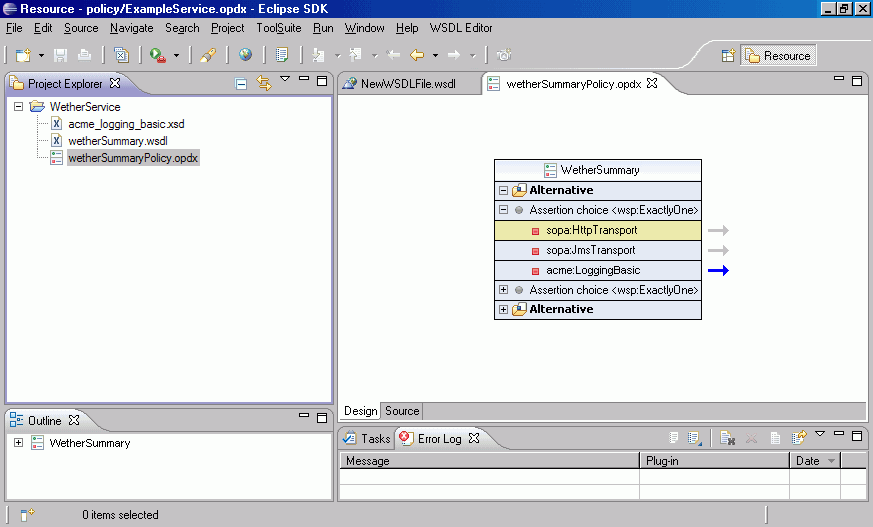Close the wetherSummaryPolicy.opdx editor tab
Screen dimensions: 873x527
click(x=652, y=83)
